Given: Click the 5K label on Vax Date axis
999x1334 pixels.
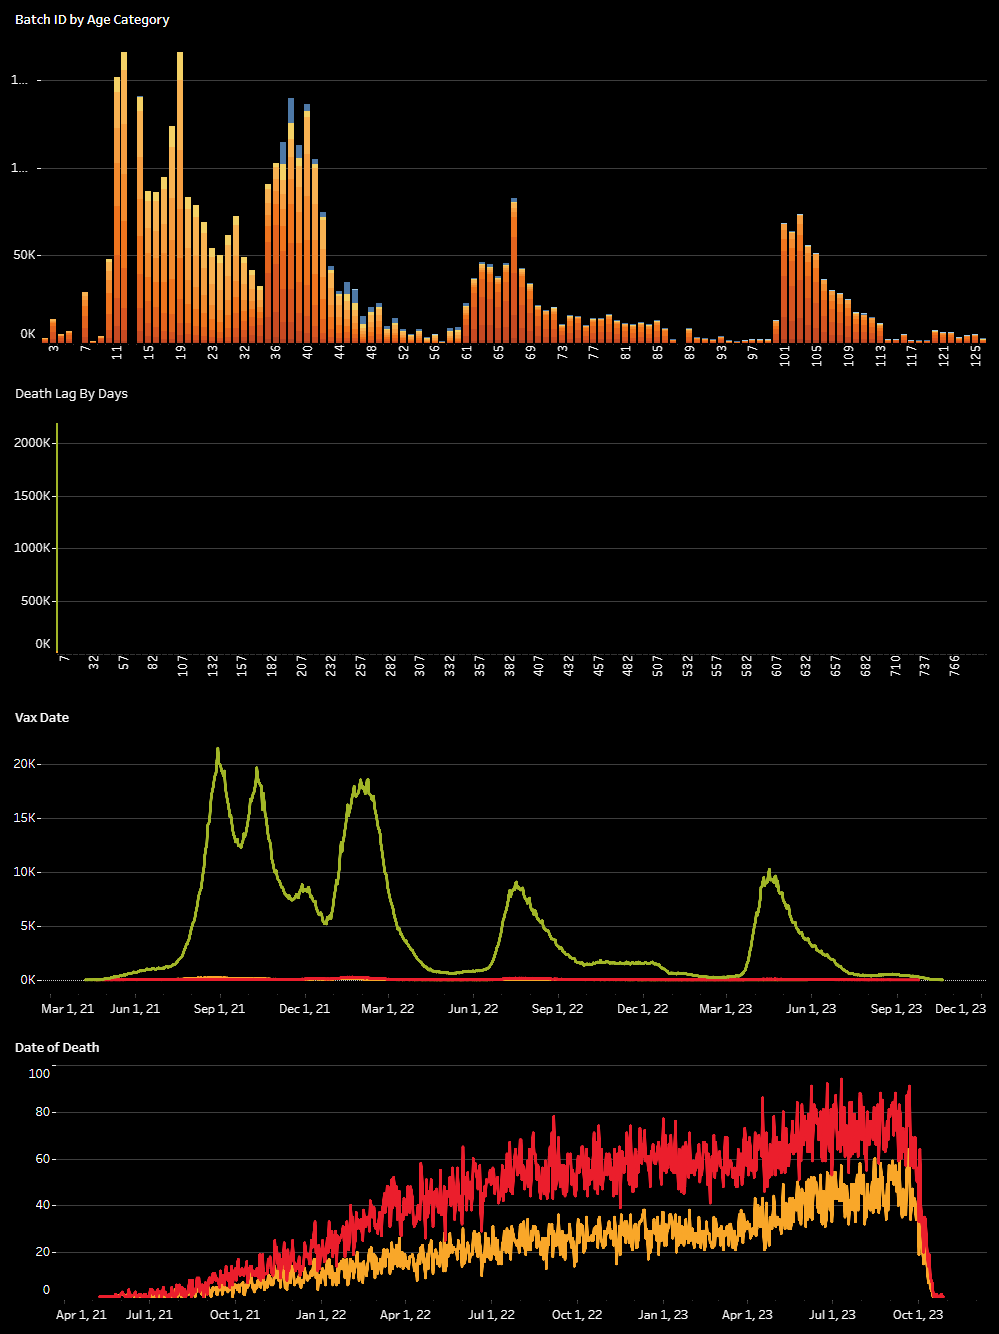Looking at the screenshot, I should pyautogui.click(x=30, y=926).
